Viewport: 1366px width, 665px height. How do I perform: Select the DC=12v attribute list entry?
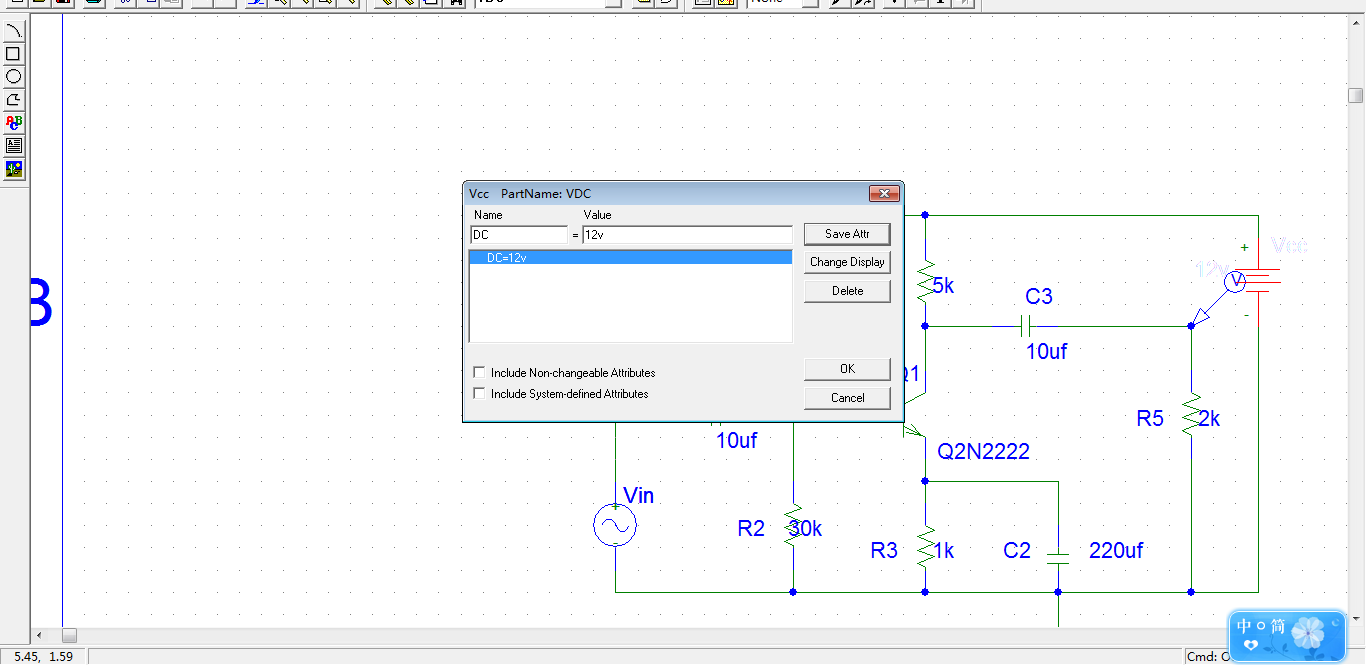pos(630,258)
